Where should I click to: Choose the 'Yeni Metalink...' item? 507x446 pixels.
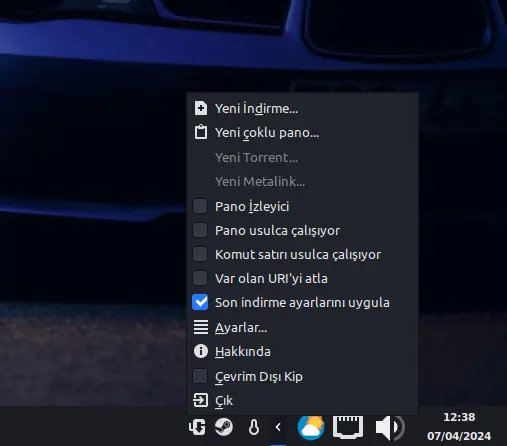click(302, 182)
